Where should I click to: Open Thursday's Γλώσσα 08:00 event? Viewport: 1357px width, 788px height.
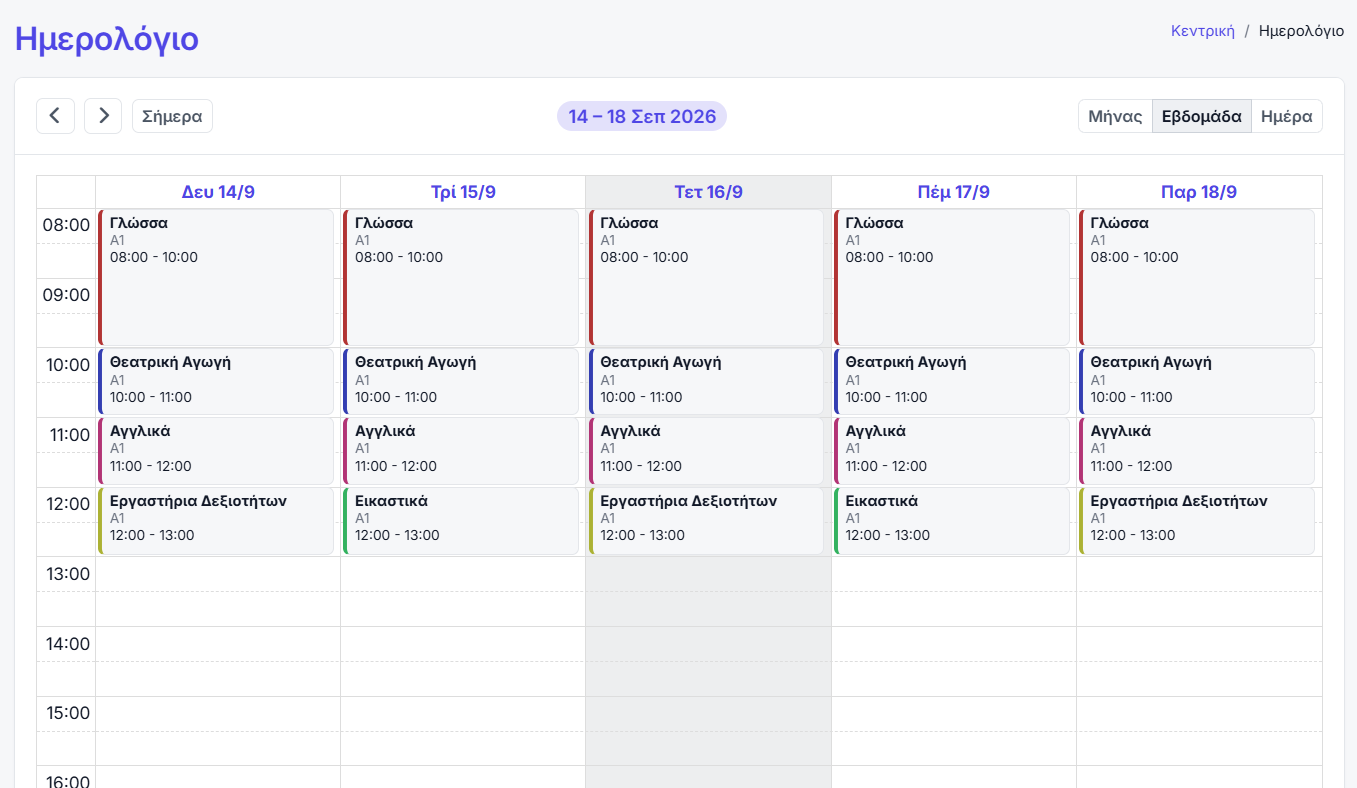[952, 278]
